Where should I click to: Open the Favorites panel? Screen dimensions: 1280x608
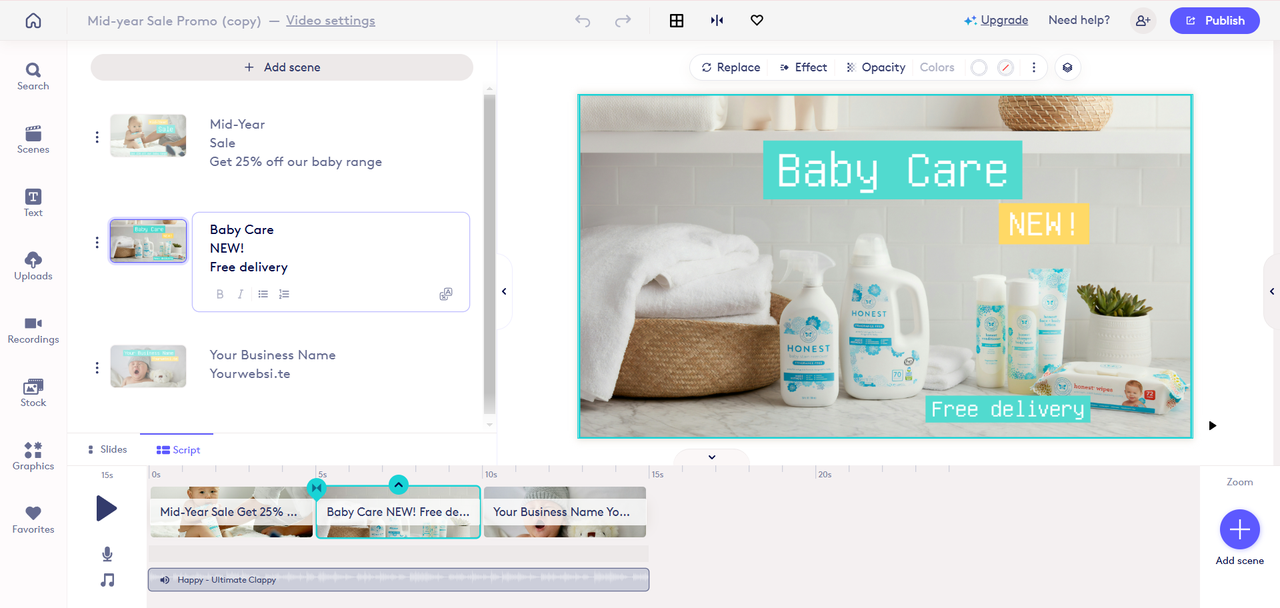[33, 520]
